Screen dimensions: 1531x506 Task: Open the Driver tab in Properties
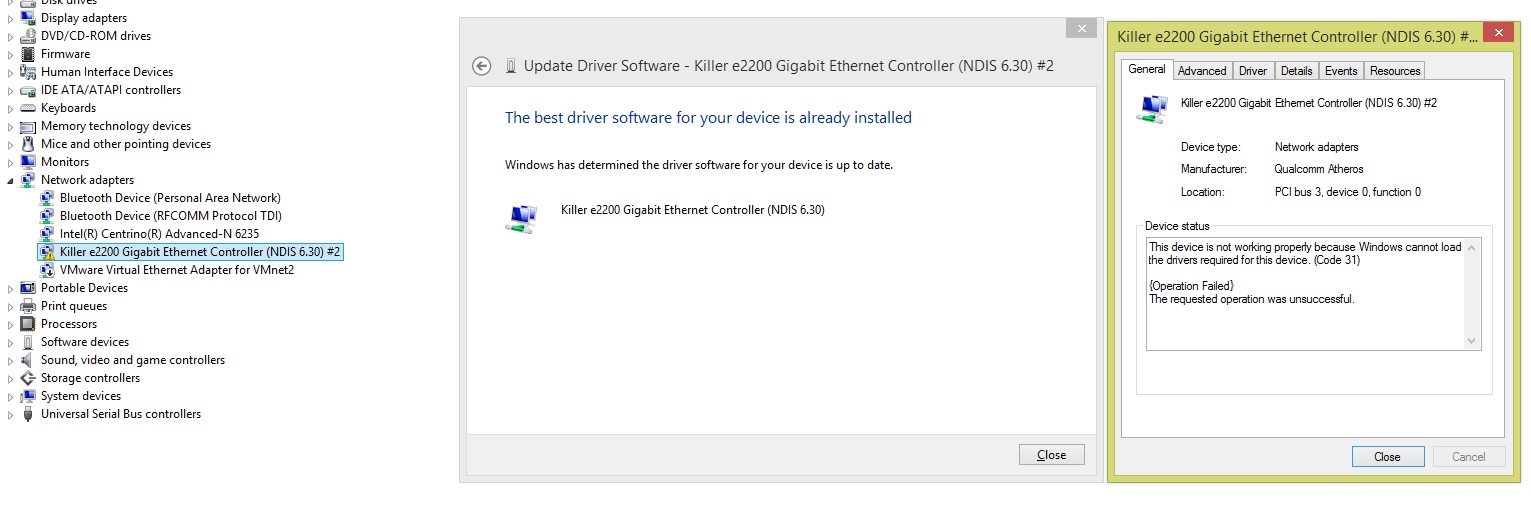pos(1253,71)
